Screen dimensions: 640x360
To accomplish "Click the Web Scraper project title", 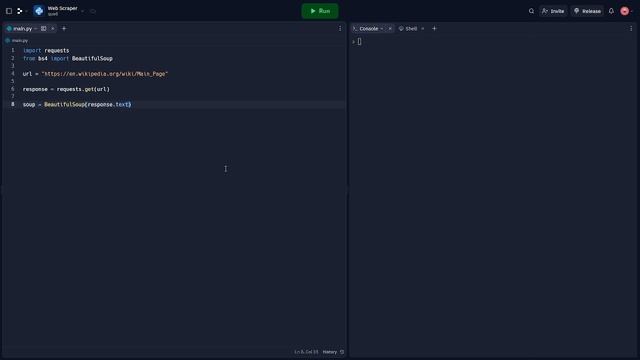I will pos(62,8).
